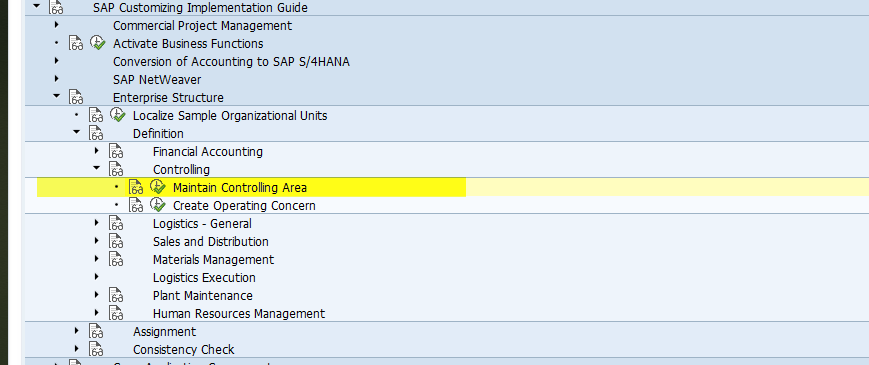The height and width of the screenshot is (365, 869).
Task: Run the Create Operating Concern execute icon
Action: point(158,205)
